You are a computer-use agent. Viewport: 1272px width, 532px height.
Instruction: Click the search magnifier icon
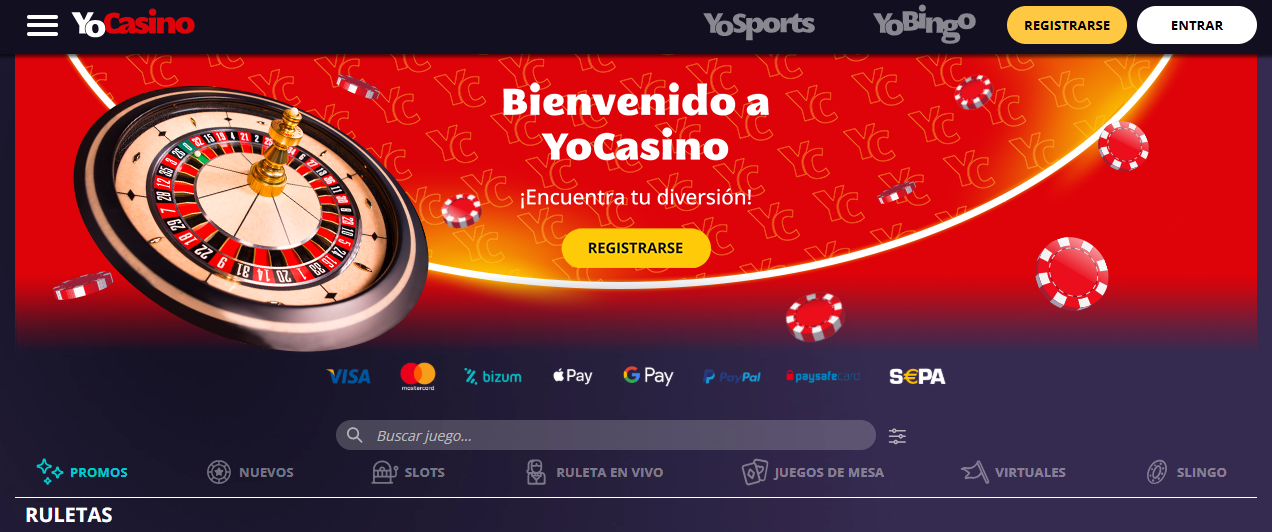coord(354,435)
